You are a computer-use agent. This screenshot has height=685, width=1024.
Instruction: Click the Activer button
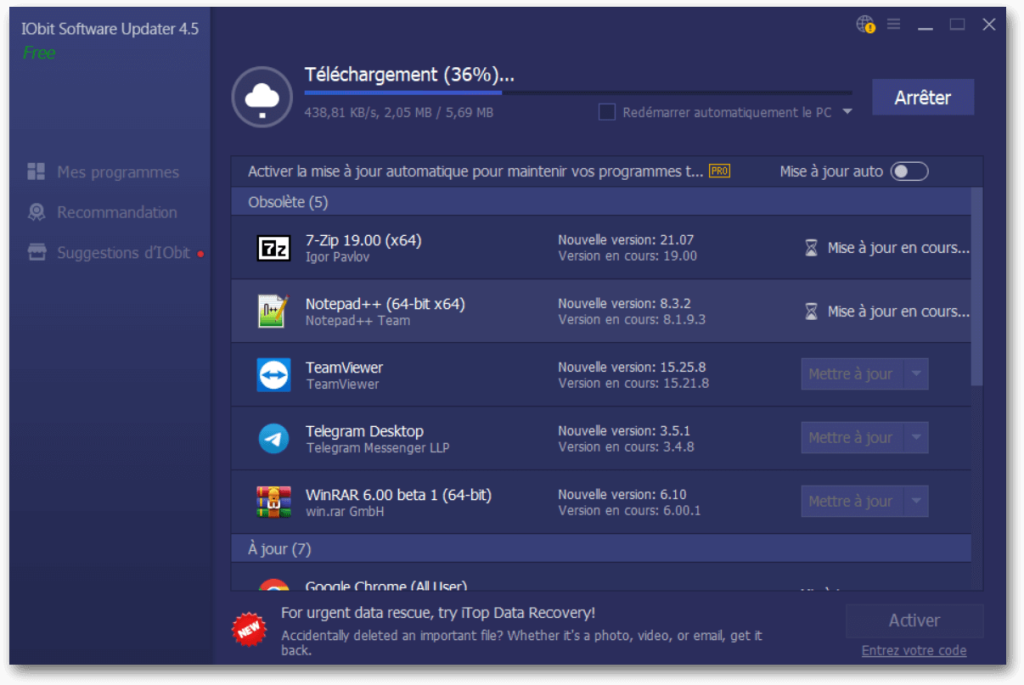914,620
